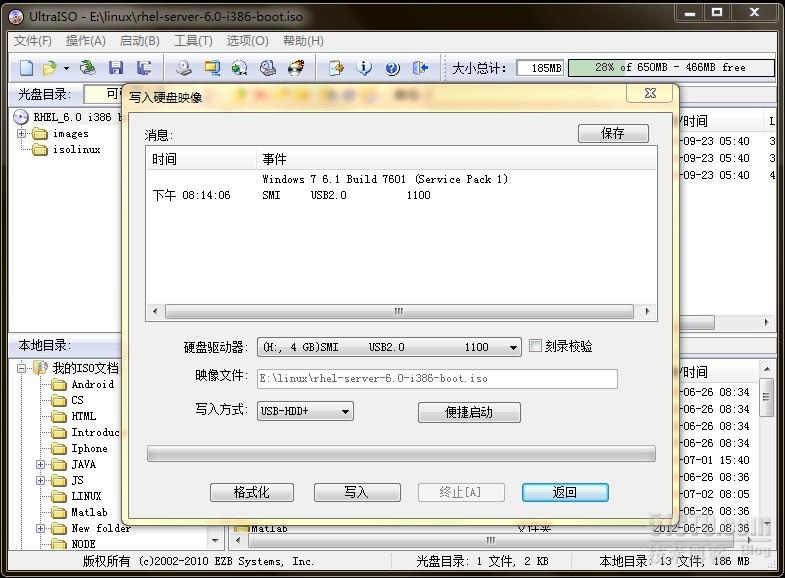
Task: Collapse the 我的ISO文档 tree node
Action: [x=21, y=368]
